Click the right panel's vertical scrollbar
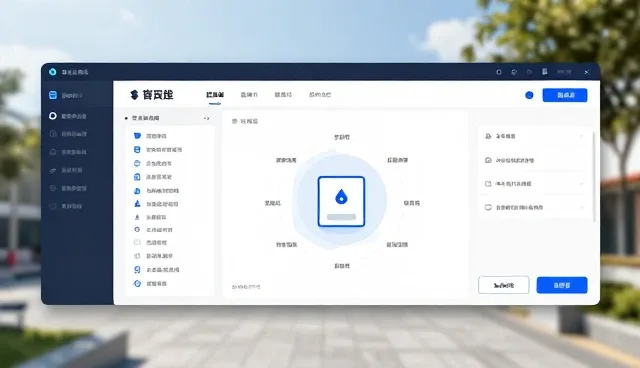The height and width of the screenshot is (368, 640). [x=594, y=176]
